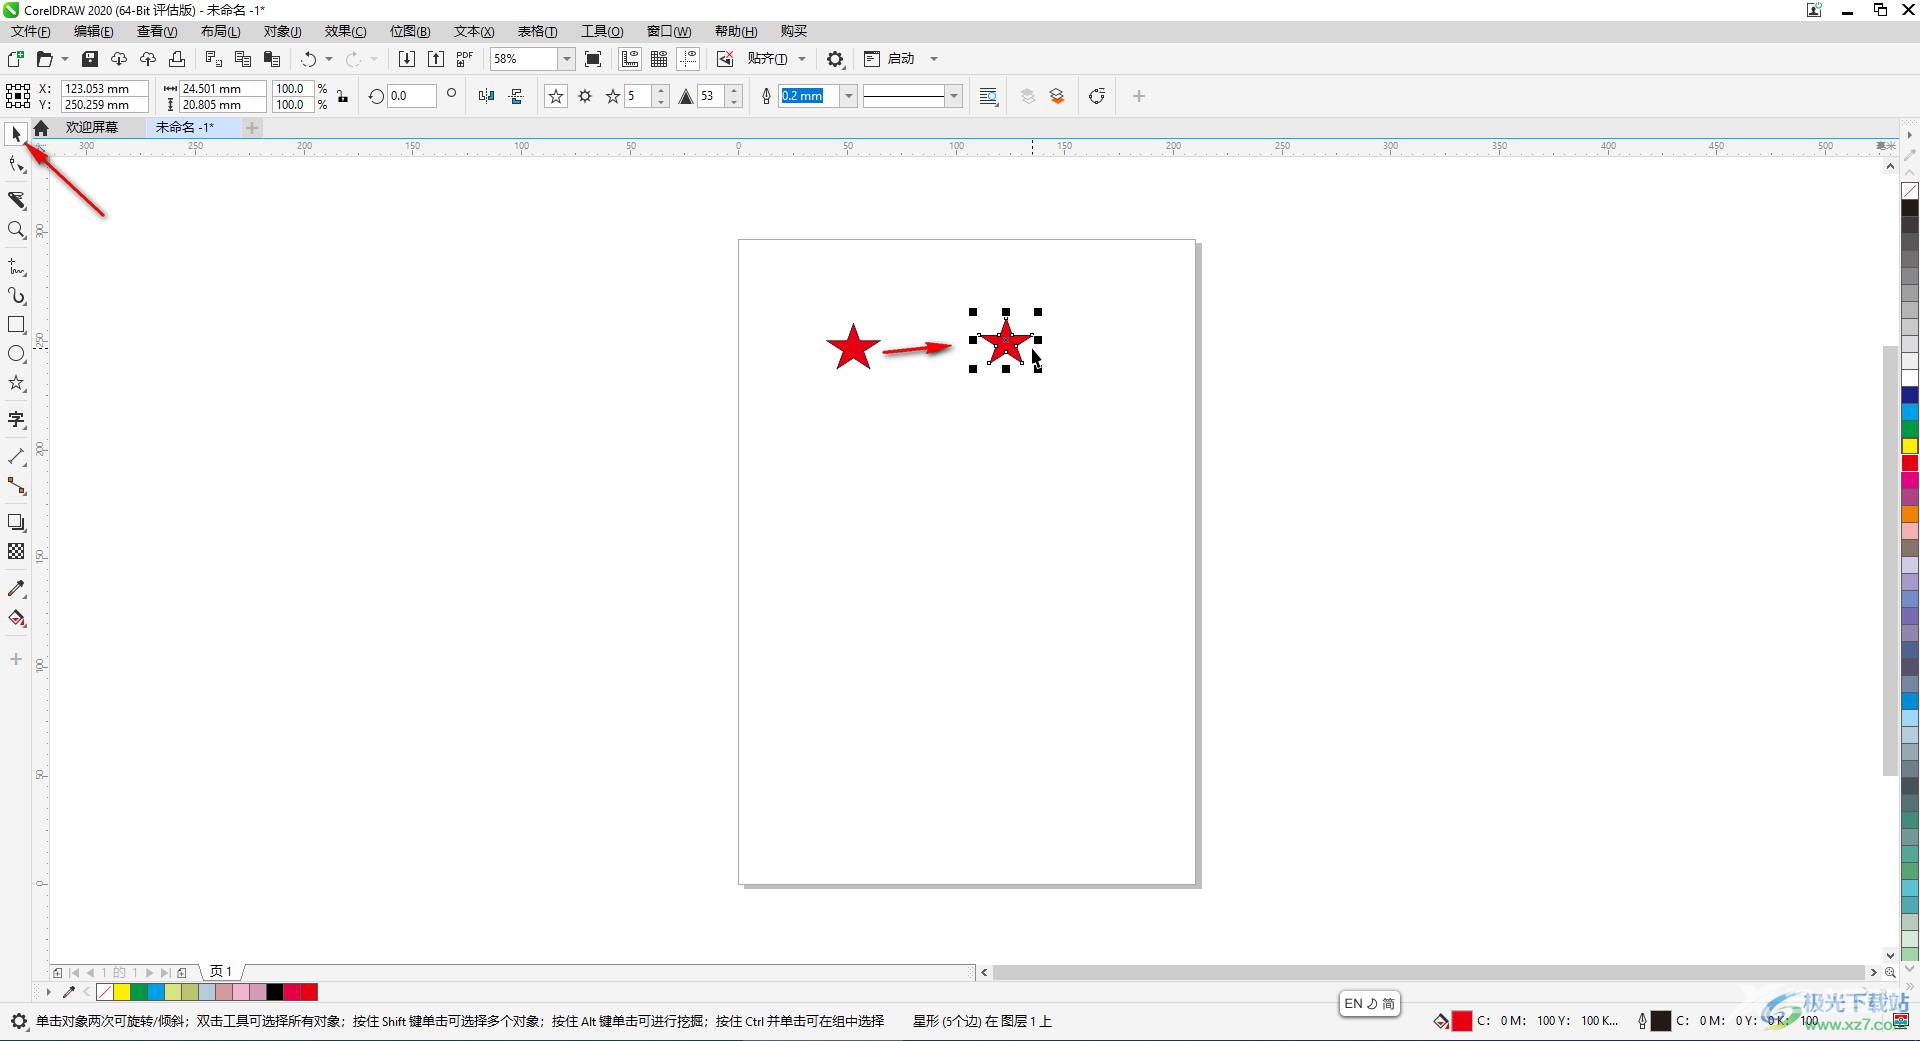This screenshot has width=1920, height=1041.
Task: Select the Color Eyedropper tool
Action: (x=16, y=588)
